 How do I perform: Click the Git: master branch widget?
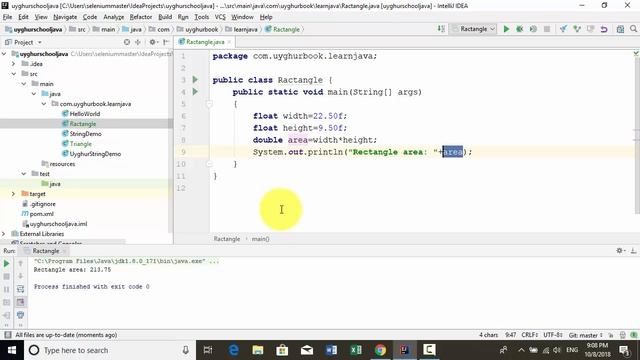[x=585, y=335]
